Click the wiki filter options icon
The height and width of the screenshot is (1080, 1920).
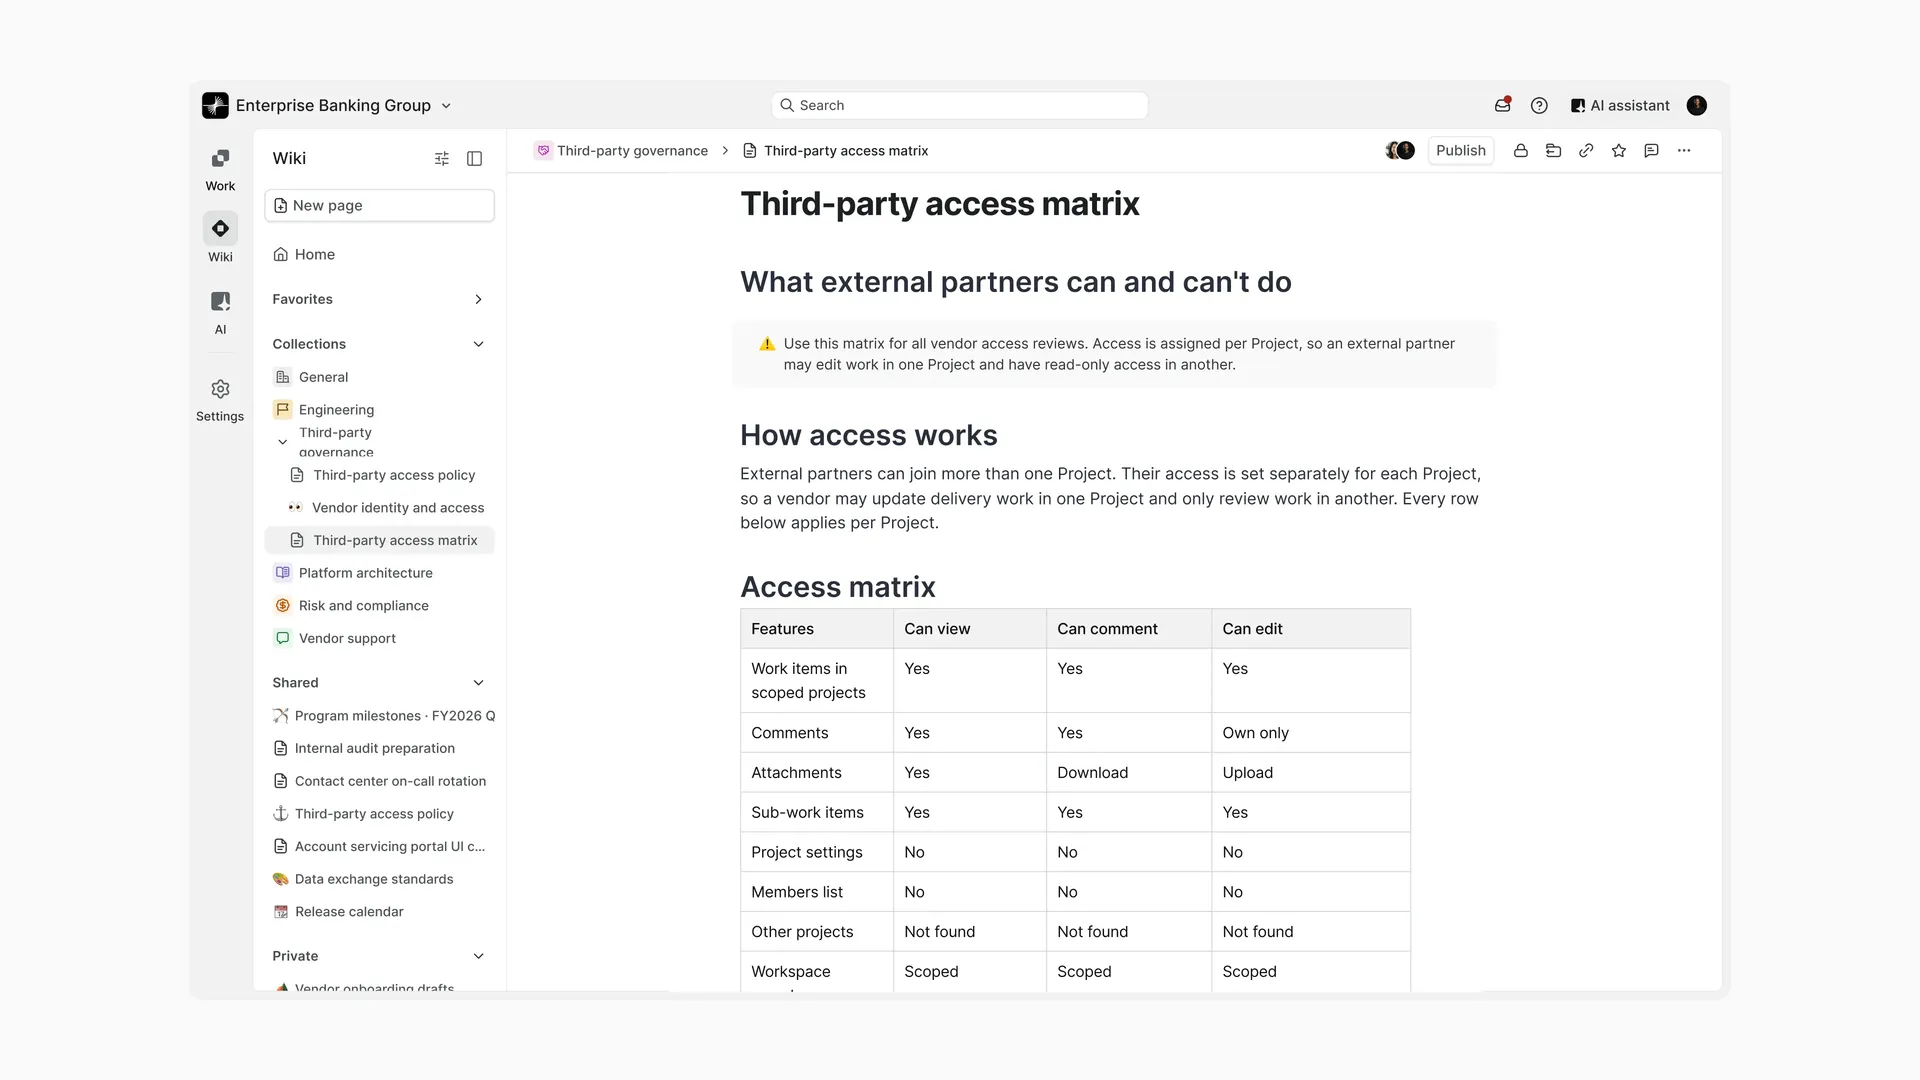(442, 159)
